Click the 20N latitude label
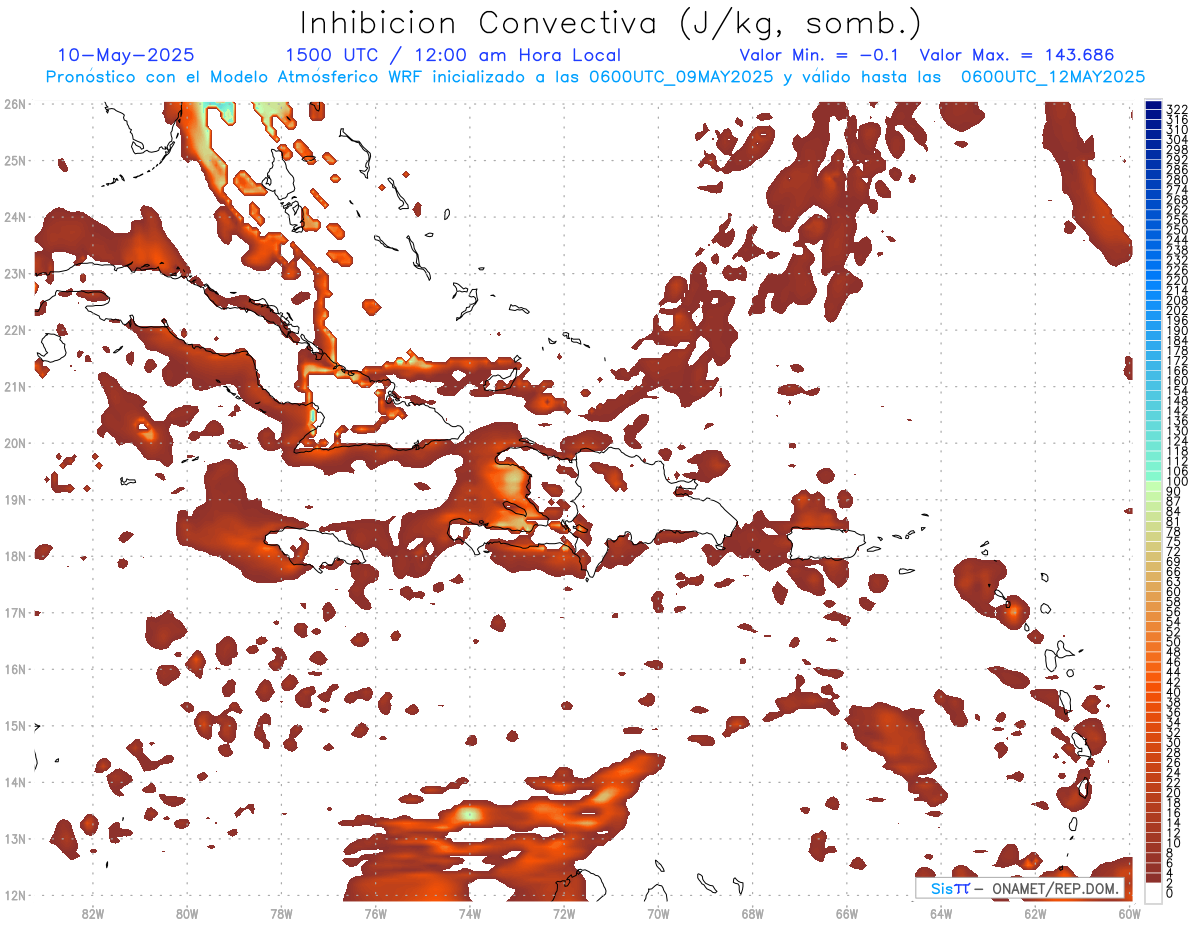The image size is (1200, 927). pos(15,443)
